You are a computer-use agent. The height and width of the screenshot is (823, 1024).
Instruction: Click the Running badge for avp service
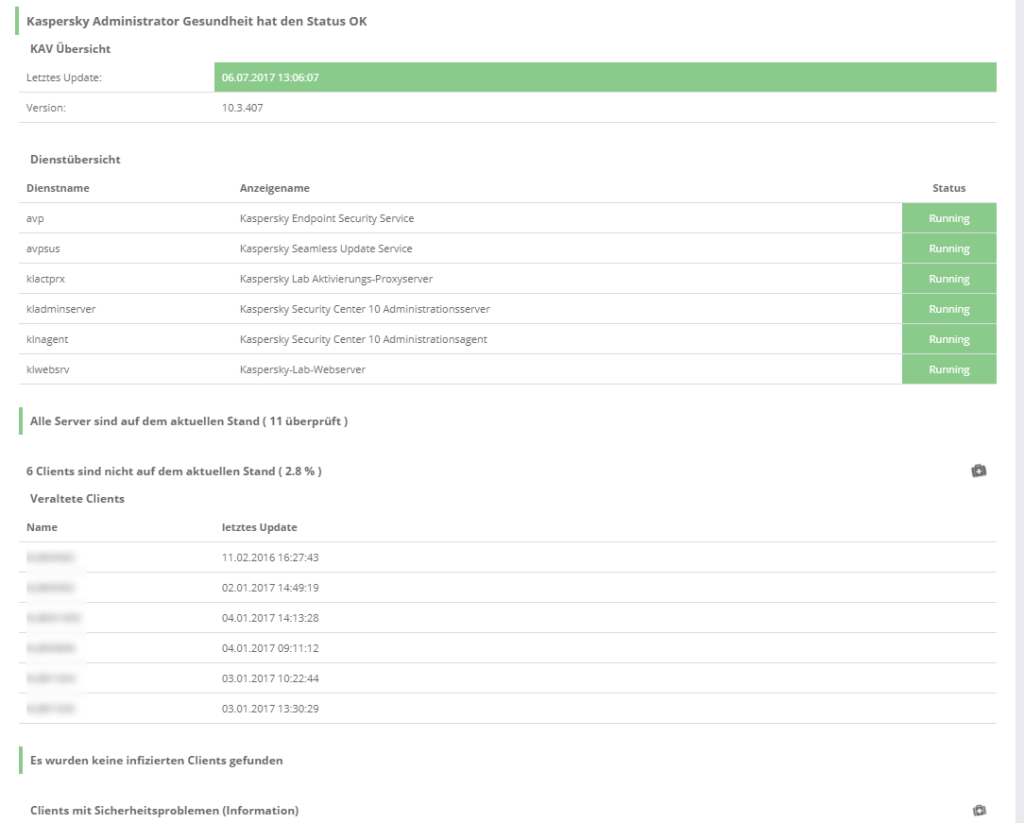point(948,218)
